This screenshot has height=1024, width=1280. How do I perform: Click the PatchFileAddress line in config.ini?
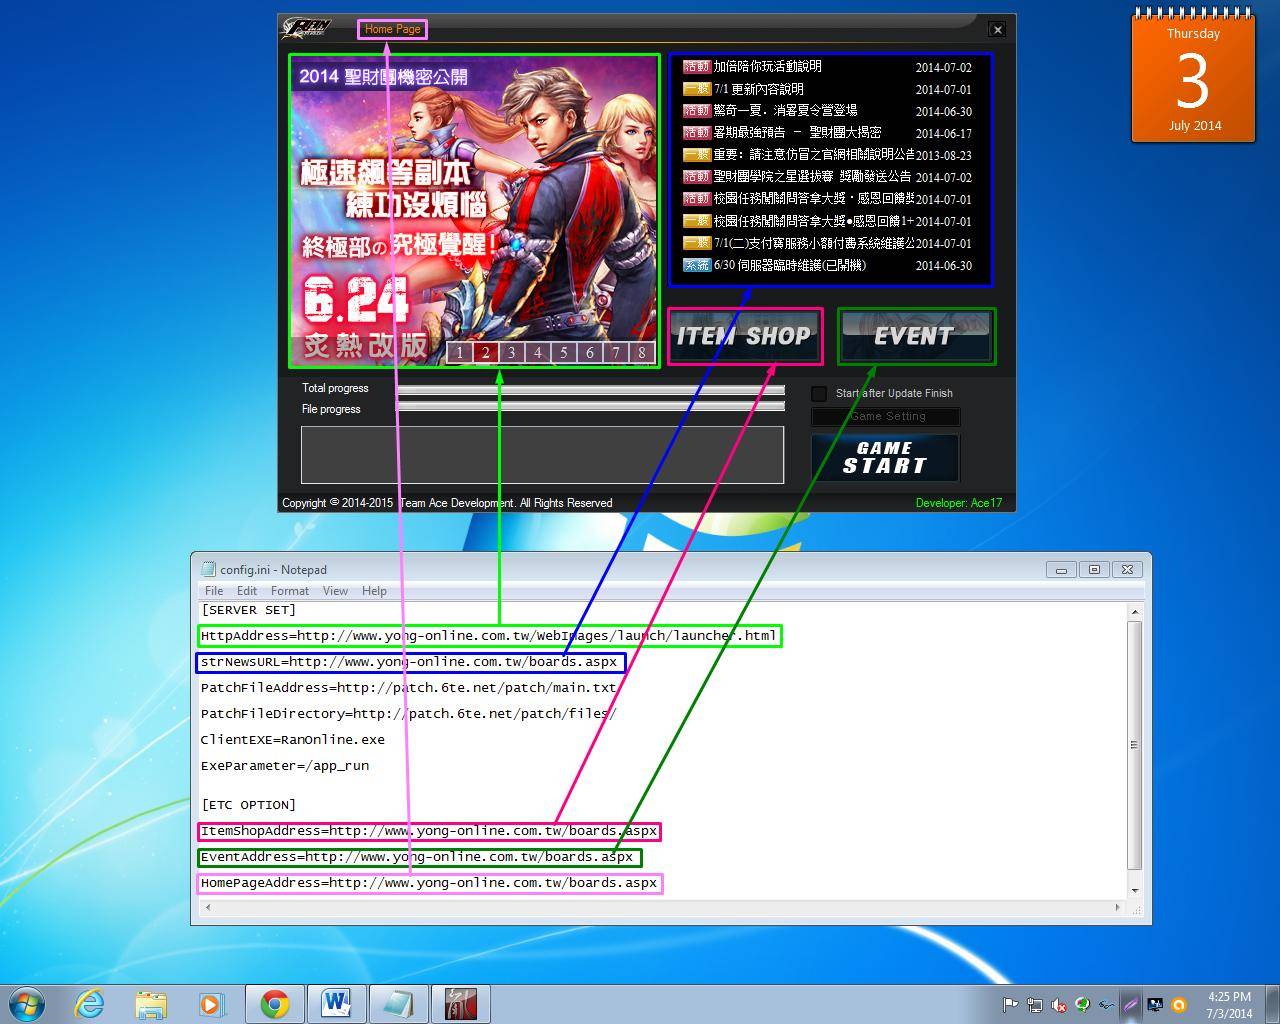[x=408, y=688]
